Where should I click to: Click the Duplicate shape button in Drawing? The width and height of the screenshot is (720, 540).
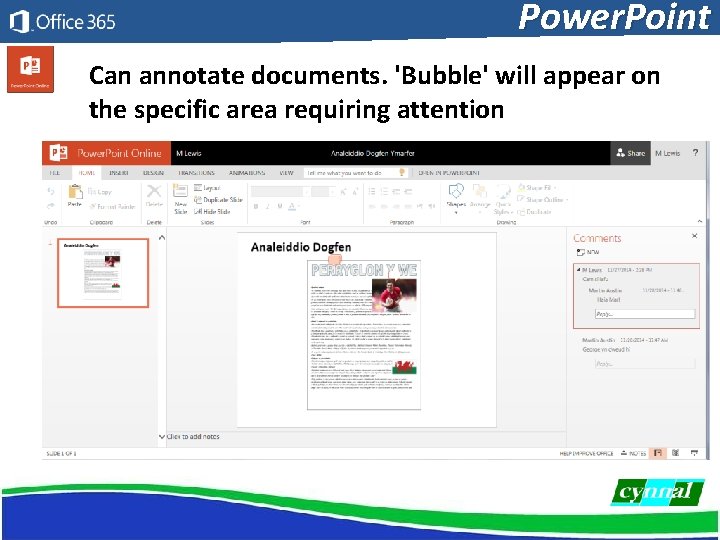[534, 212]
